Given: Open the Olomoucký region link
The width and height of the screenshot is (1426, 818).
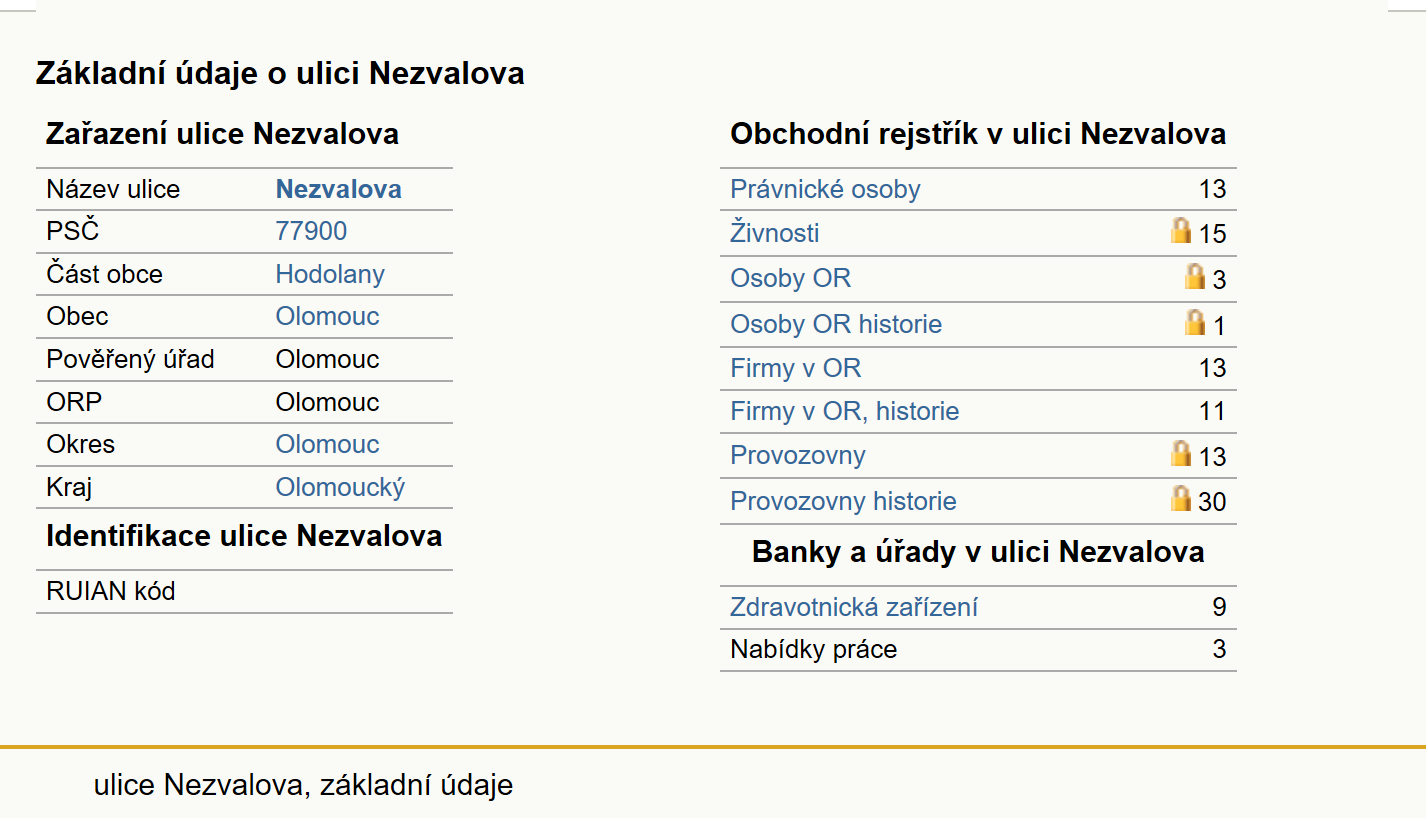Looking at the screenshot, I should pos(340,487).
